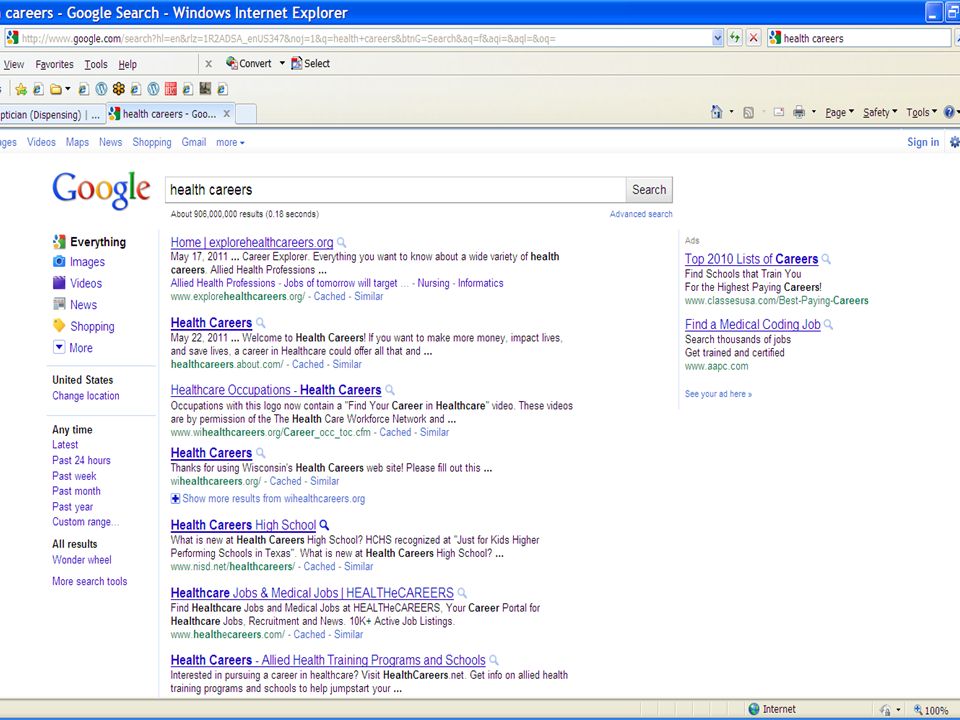Open the Help menu
This screenshot has width=960, height=720.
[x=127, y=64]
